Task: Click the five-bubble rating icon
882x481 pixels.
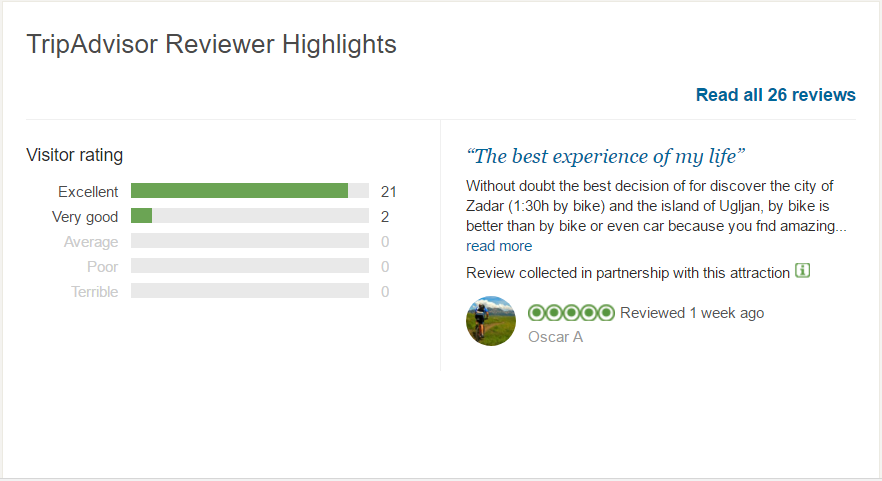Action: point(571,313)
